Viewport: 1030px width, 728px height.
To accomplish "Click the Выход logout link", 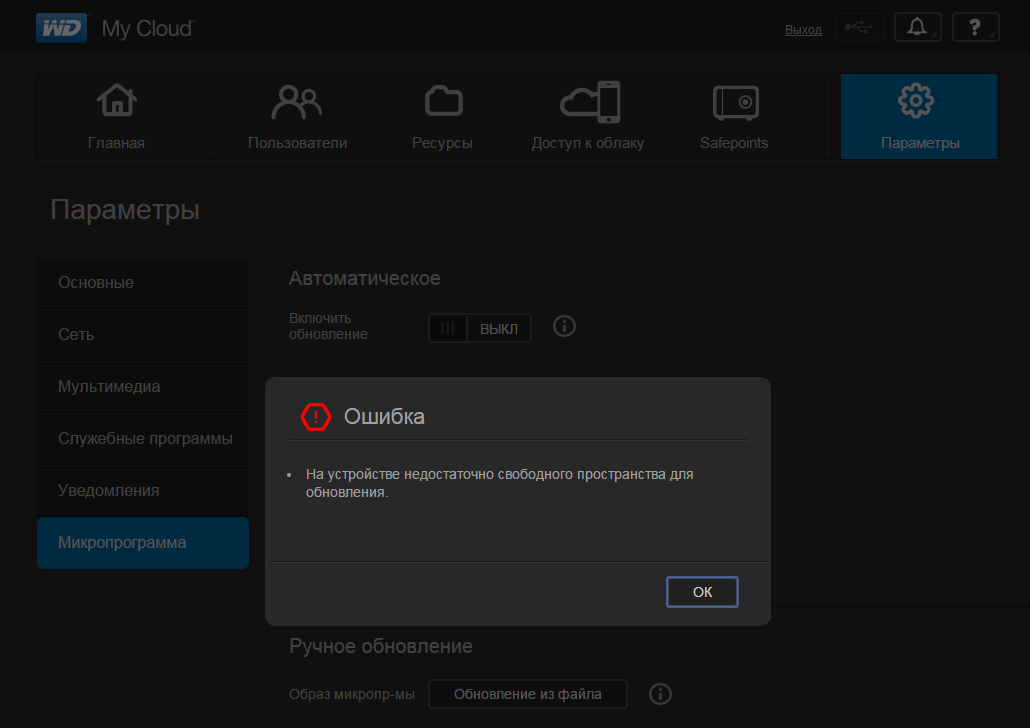I will tap(803, 30).
